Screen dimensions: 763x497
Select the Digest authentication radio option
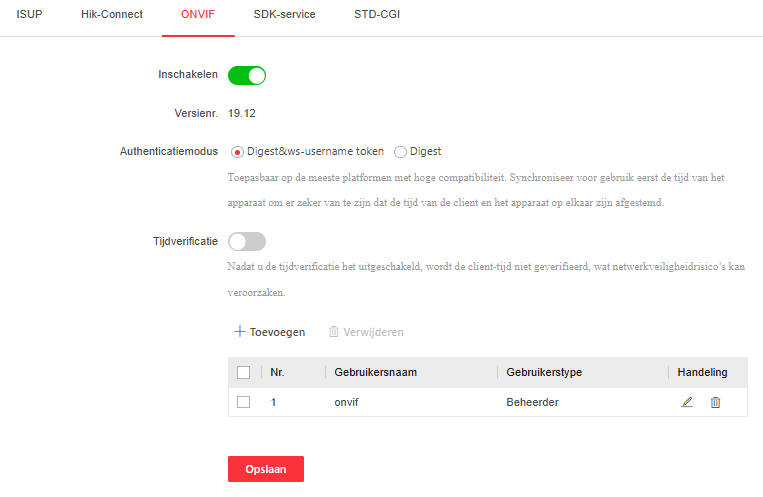[x=400, y=152]
